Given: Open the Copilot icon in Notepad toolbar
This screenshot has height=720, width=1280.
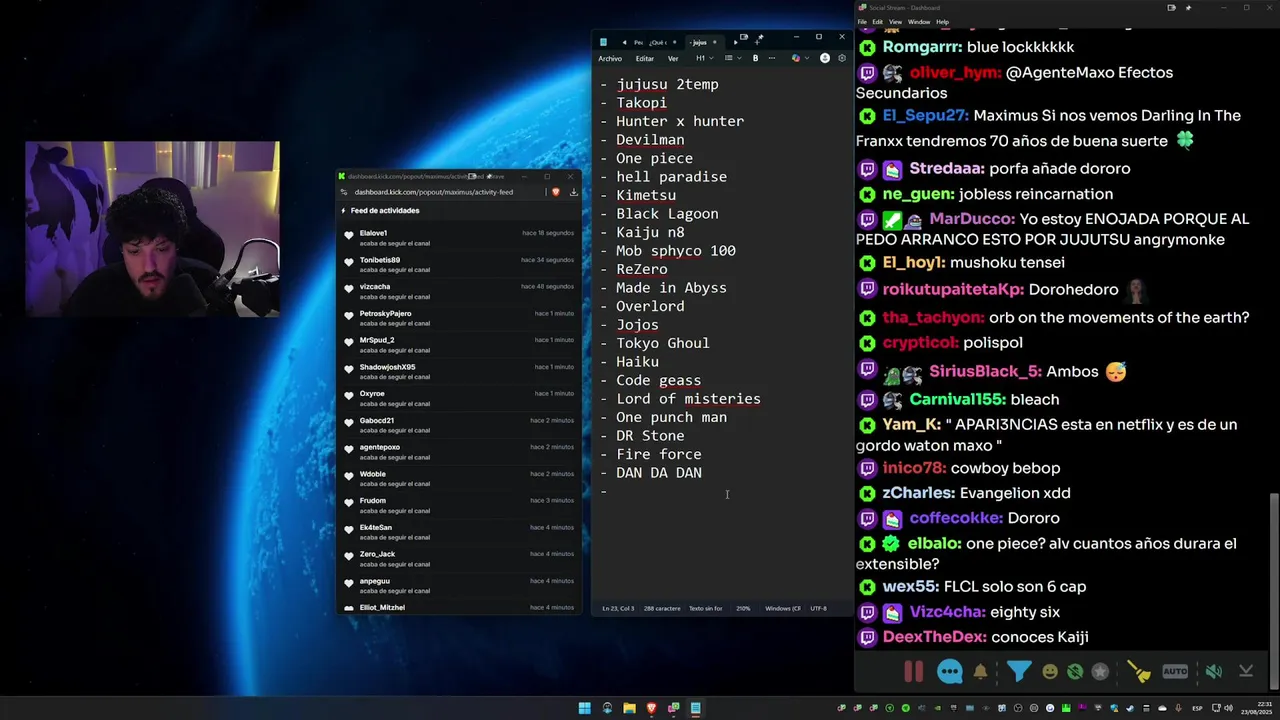Looking at the screenshot, I should (796, 58).
